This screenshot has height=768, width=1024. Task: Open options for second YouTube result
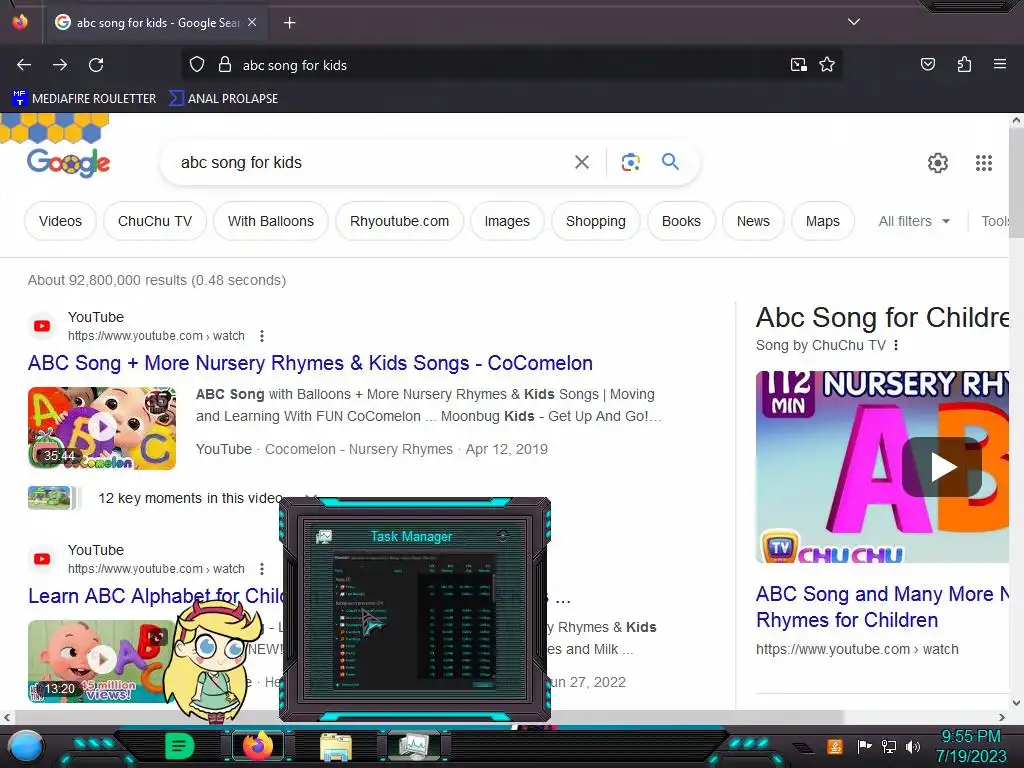(262, 569)
